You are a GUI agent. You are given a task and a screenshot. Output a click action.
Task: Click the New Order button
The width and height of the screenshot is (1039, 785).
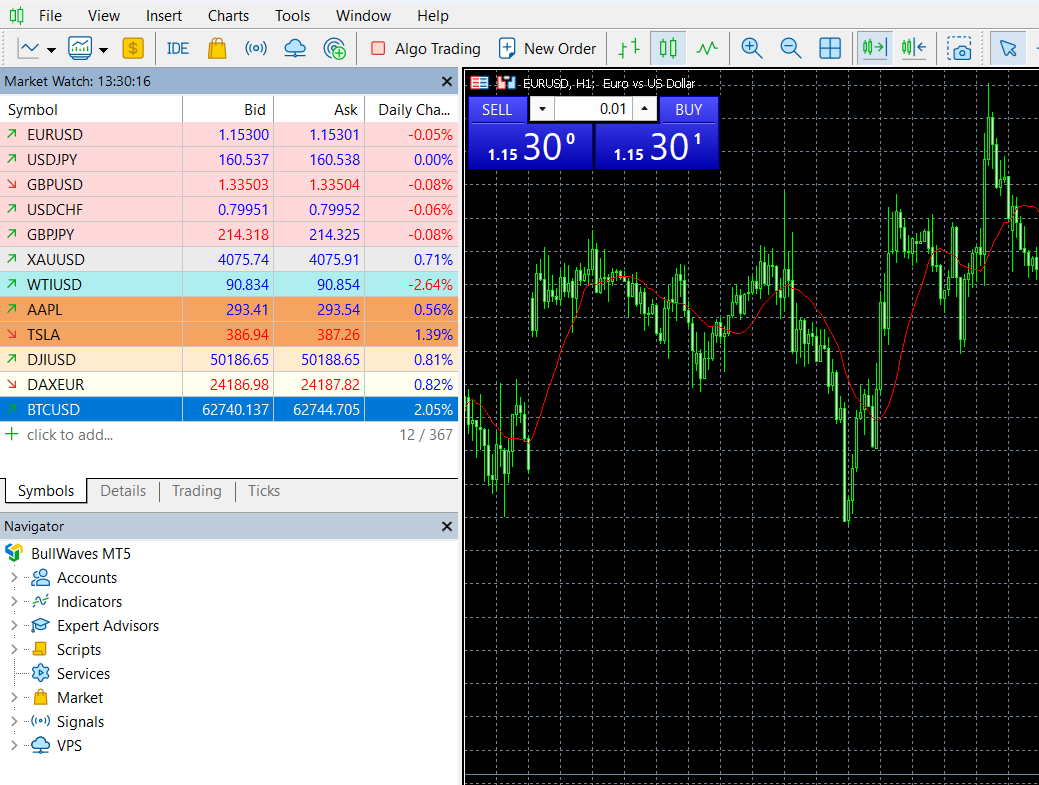[x=547, y=48]
